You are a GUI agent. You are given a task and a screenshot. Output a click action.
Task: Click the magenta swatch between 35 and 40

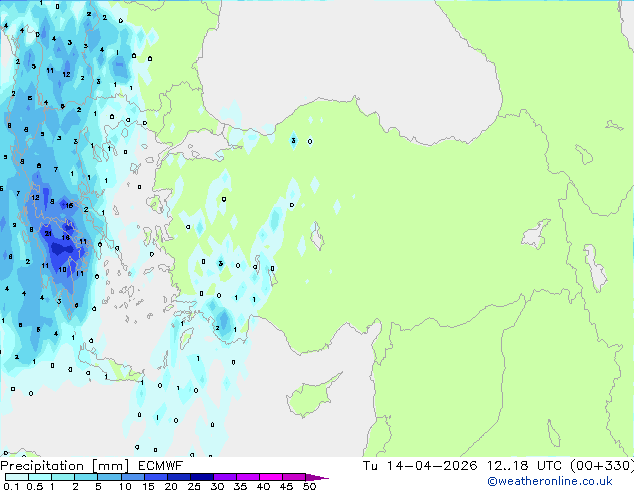click(x=248, y=477)
